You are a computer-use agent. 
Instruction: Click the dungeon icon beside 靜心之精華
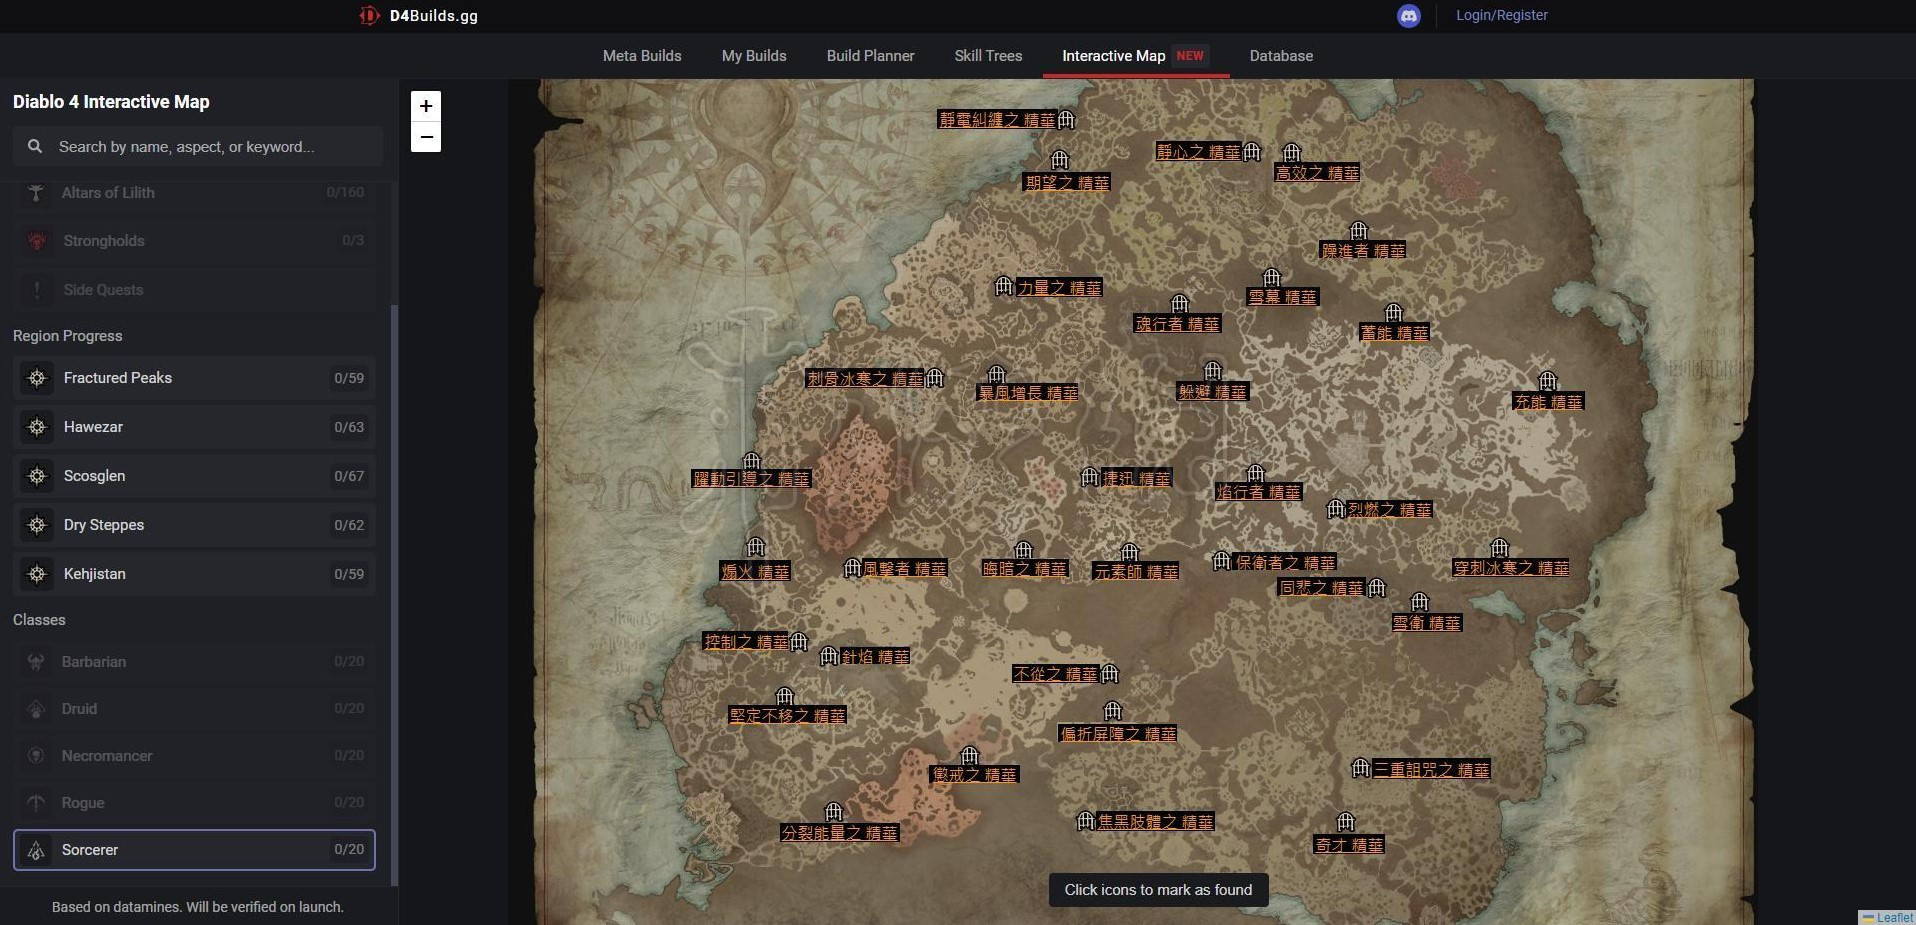[1252, 152]
